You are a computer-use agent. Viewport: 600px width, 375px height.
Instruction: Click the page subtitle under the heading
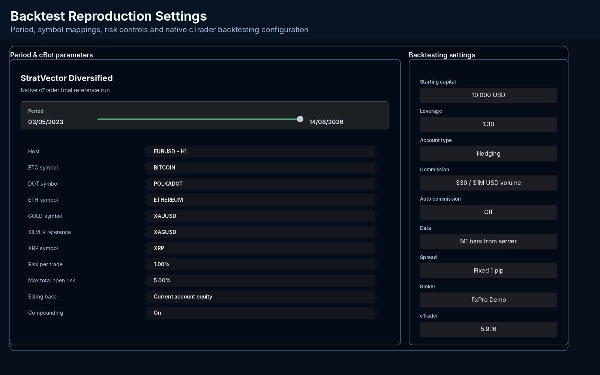click(x=159, y=29)
